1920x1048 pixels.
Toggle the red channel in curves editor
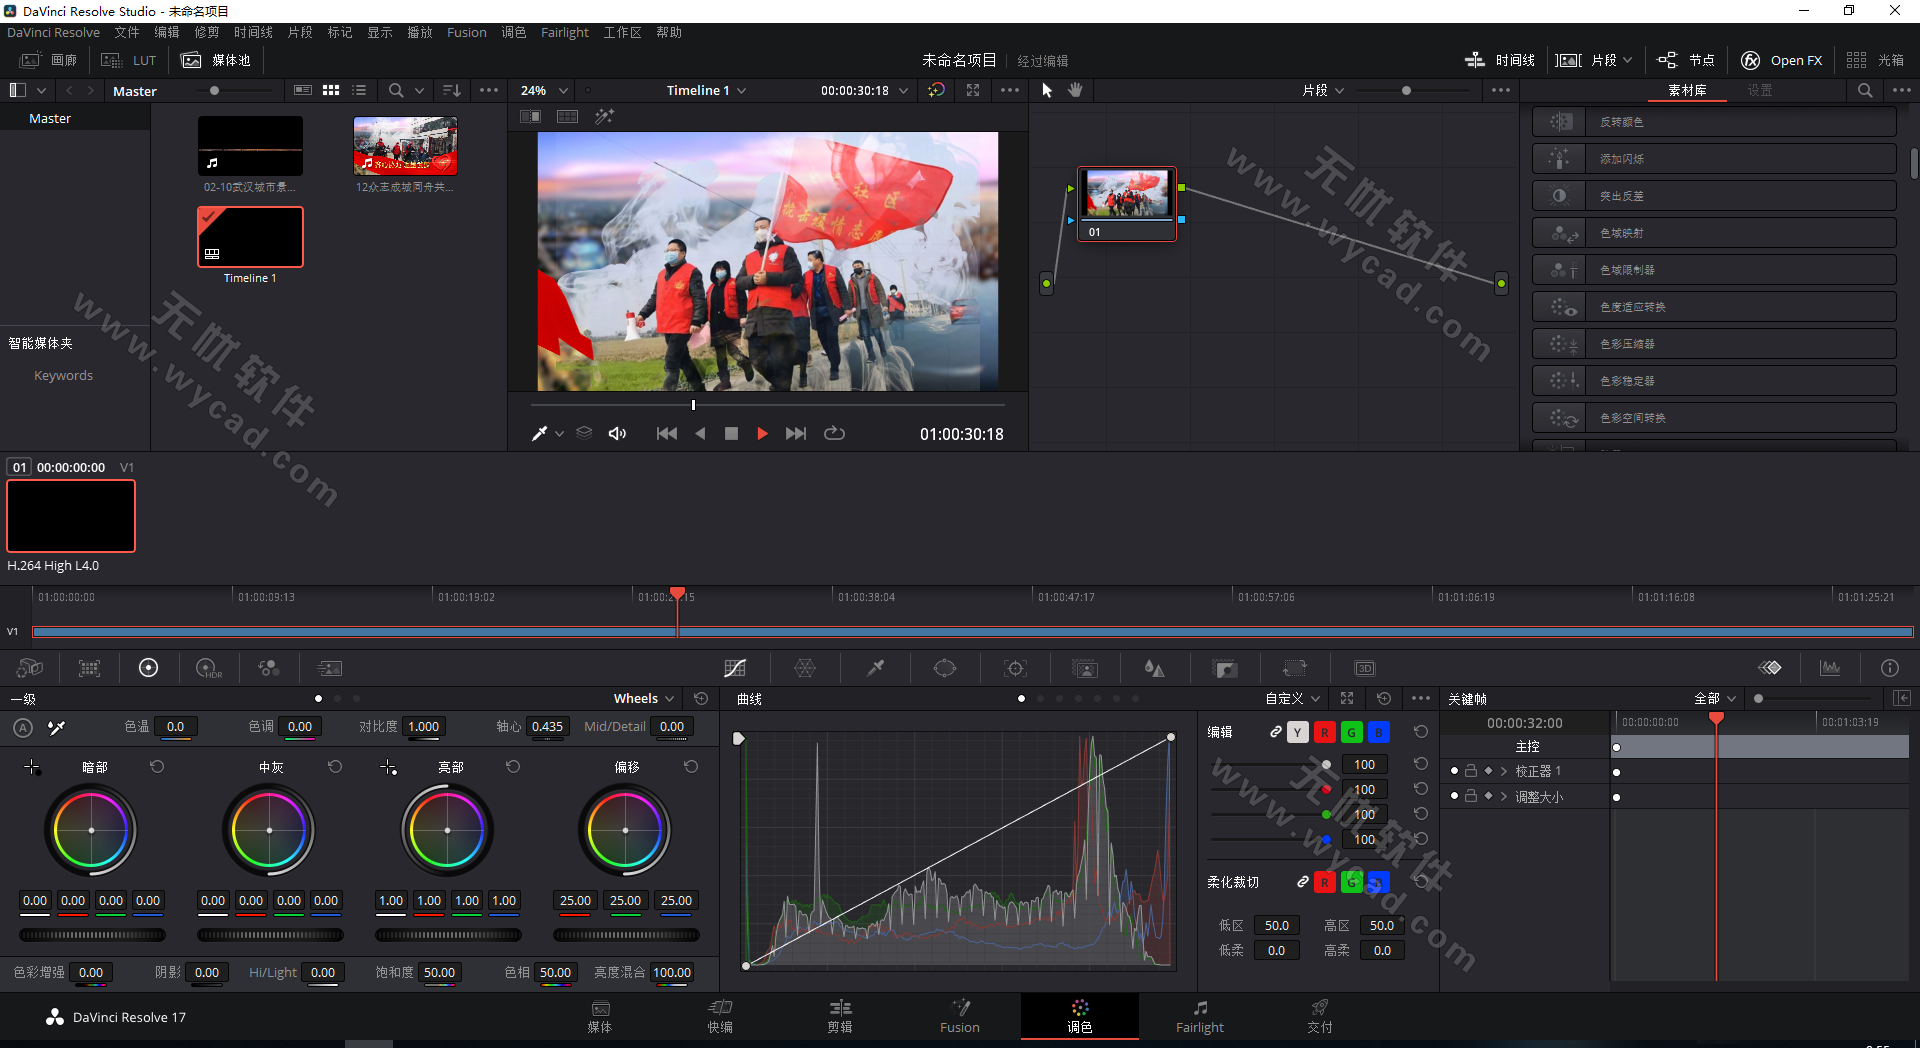[1325, 732]
